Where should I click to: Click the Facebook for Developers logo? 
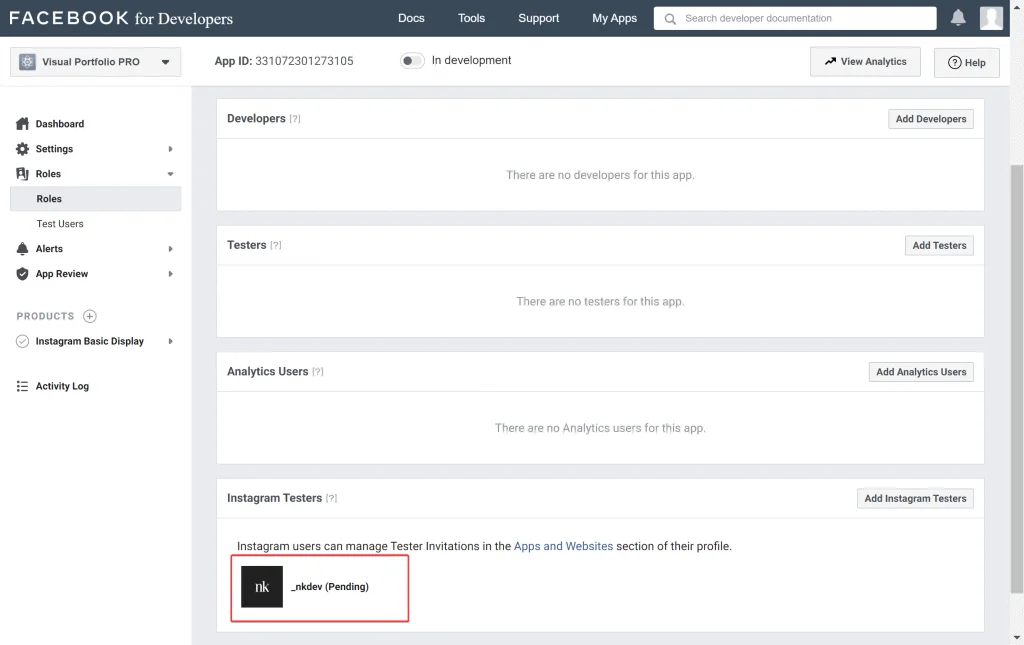pyautogui.click(x=121, y=18)
